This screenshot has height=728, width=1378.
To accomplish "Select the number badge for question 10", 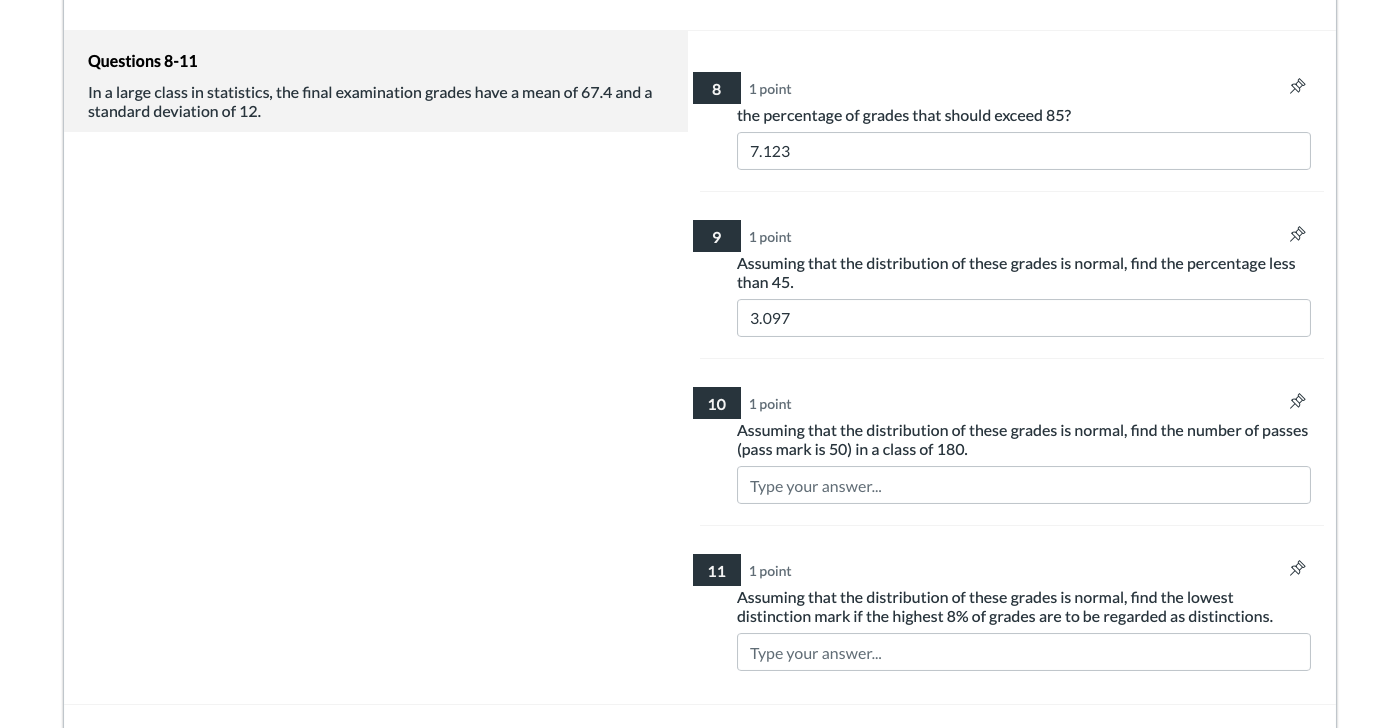I will pos(716,403).
